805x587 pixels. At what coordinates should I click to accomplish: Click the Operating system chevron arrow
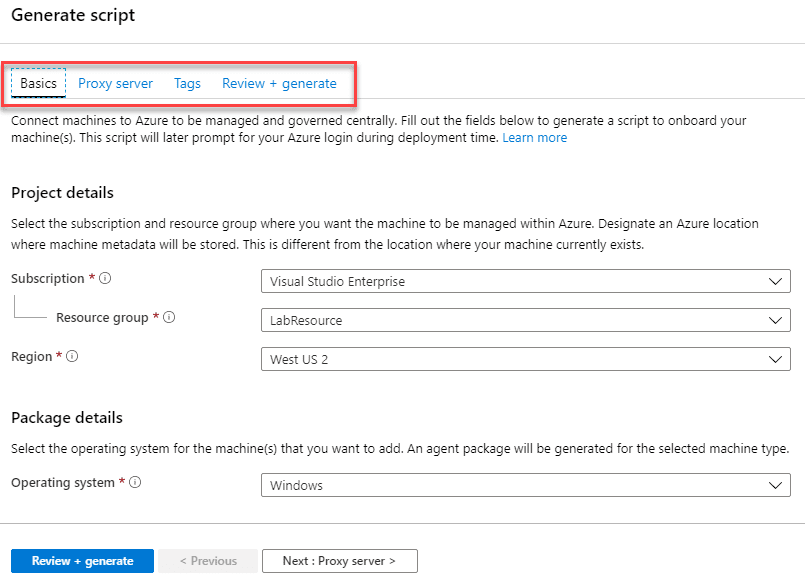[777, 485]
